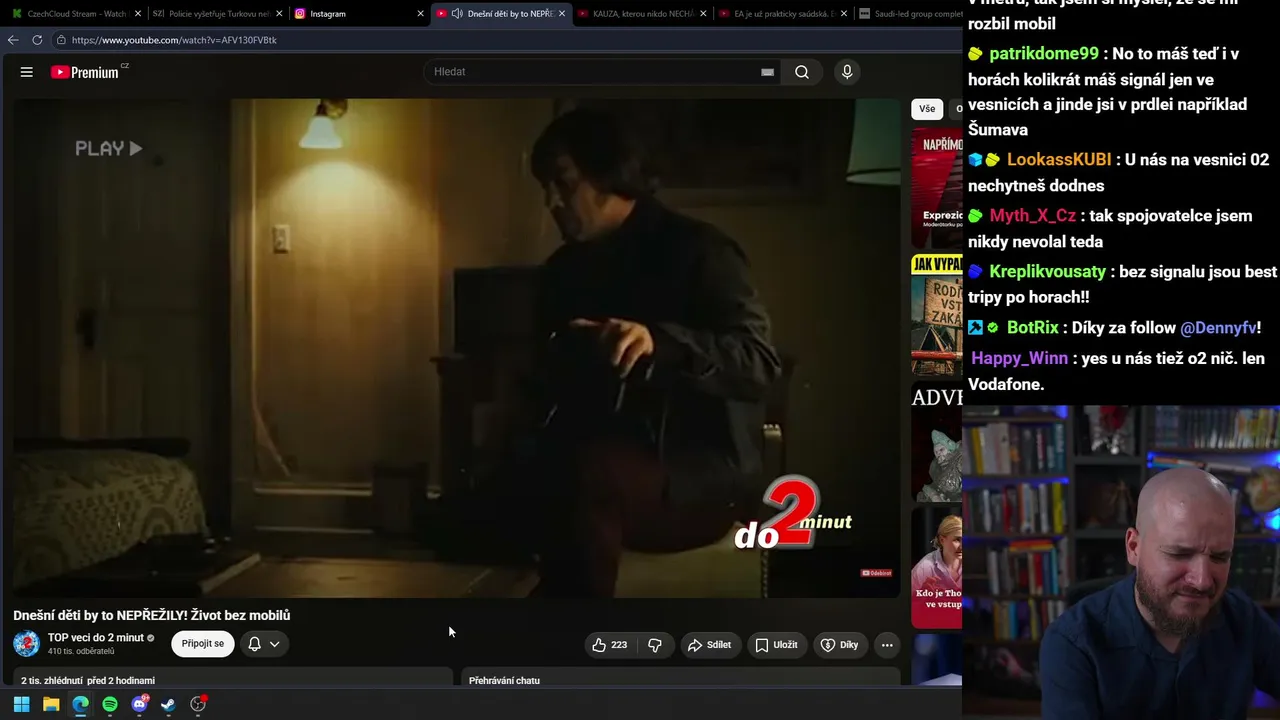Image resolution: width=1280 pixels, height=720 pixels.
Task: Close the EA je už prakticky saúdská tab
Action: [x=844, y=14]
